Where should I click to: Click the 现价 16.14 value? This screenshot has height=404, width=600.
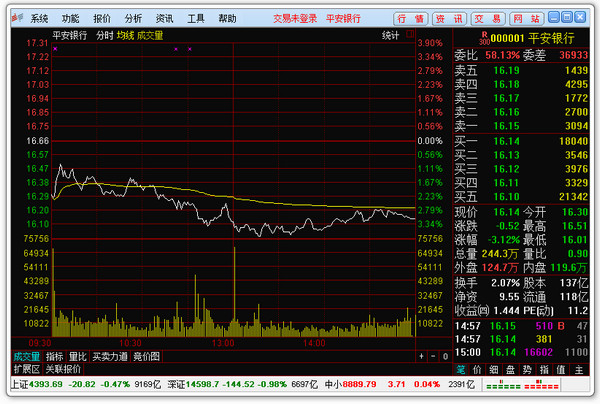506,212
